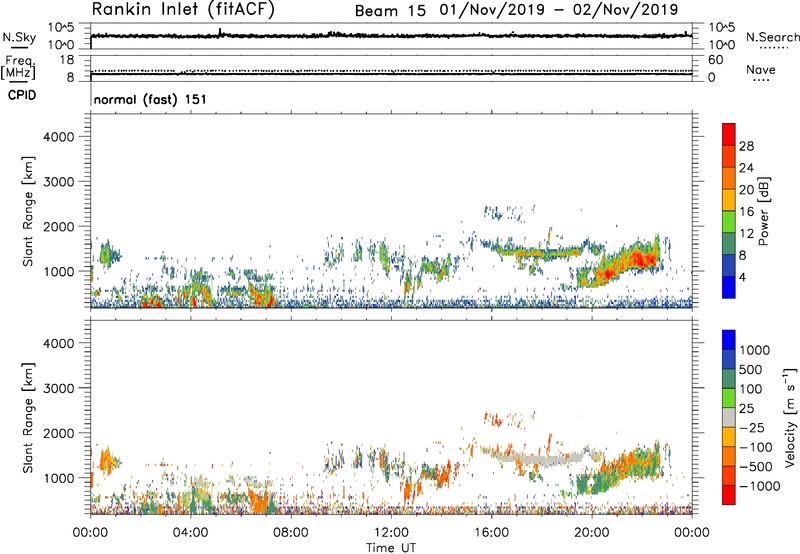Click the '04:00' time axis label

coord(190,533)
